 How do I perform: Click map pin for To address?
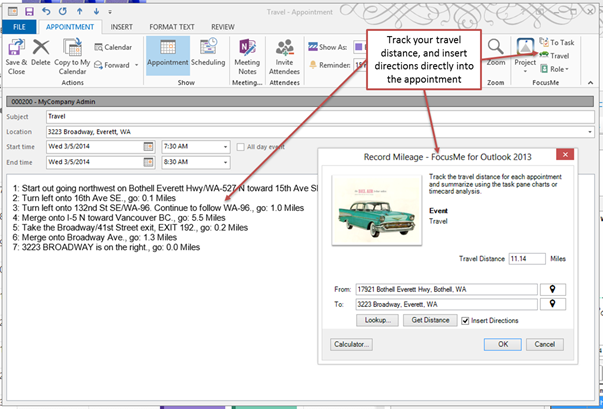[553, 304]
